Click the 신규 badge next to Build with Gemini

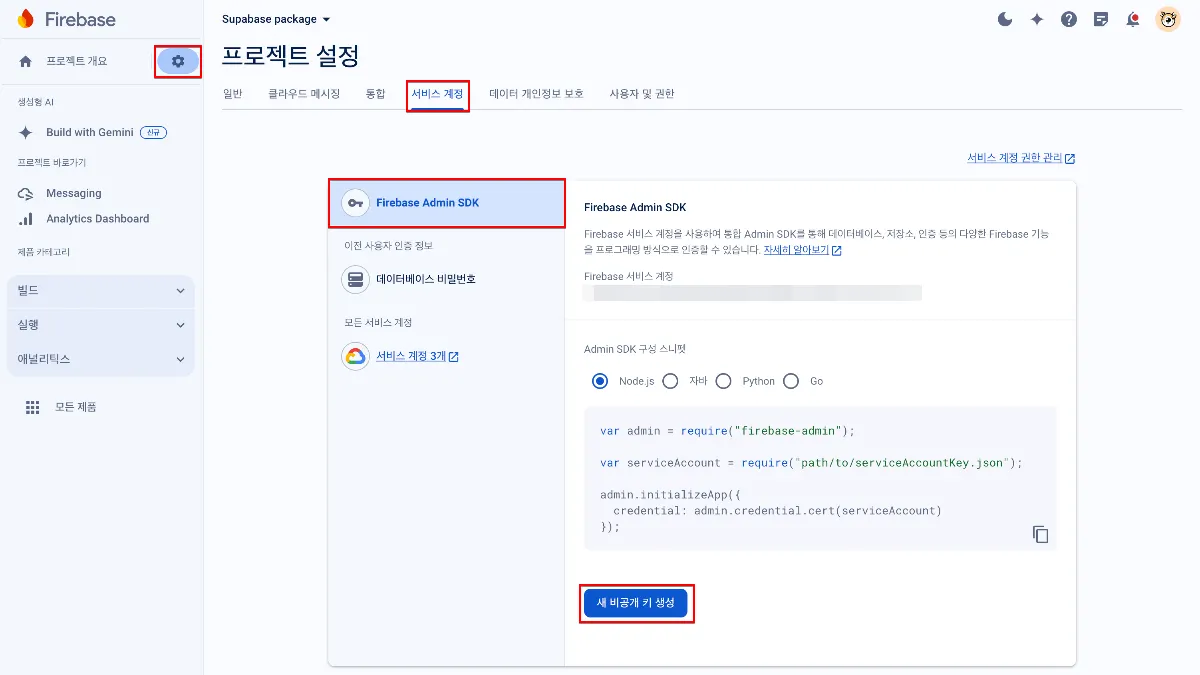pyautogui.click(x=153, y=132)
